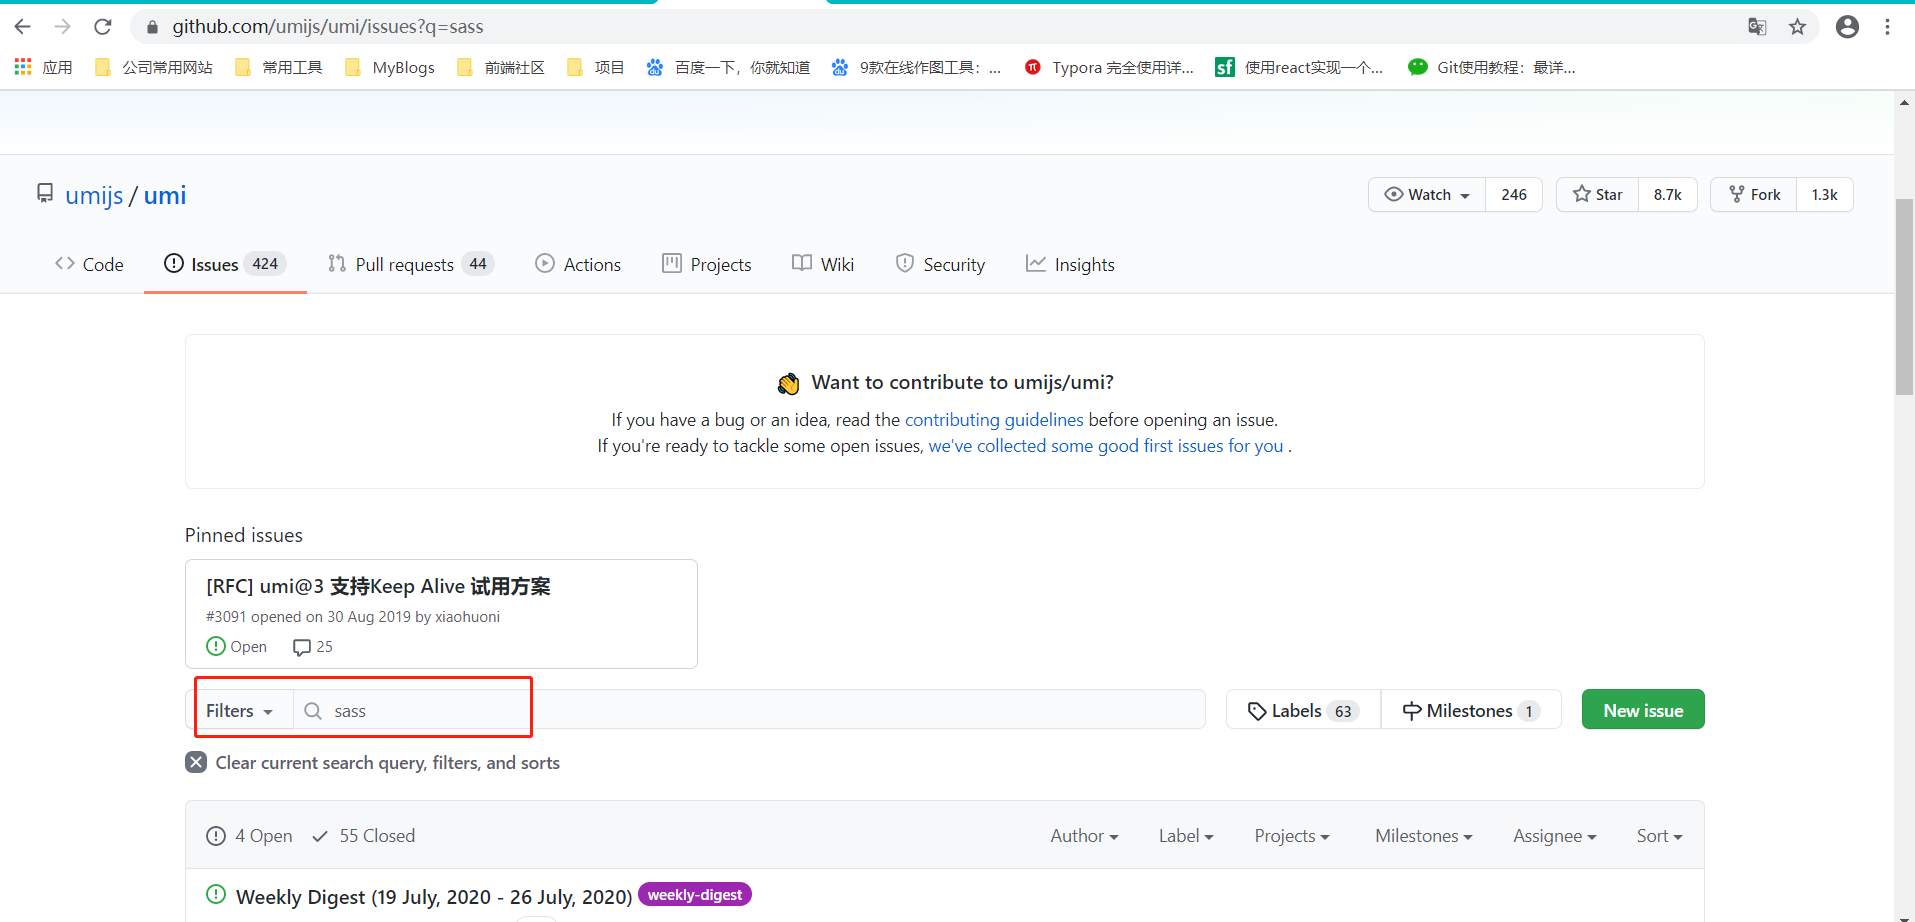This screenshot has width=1915, height=922.
Task: Open the Sort dropdown
Action: pyautogui.click(x=1659, y=836)
